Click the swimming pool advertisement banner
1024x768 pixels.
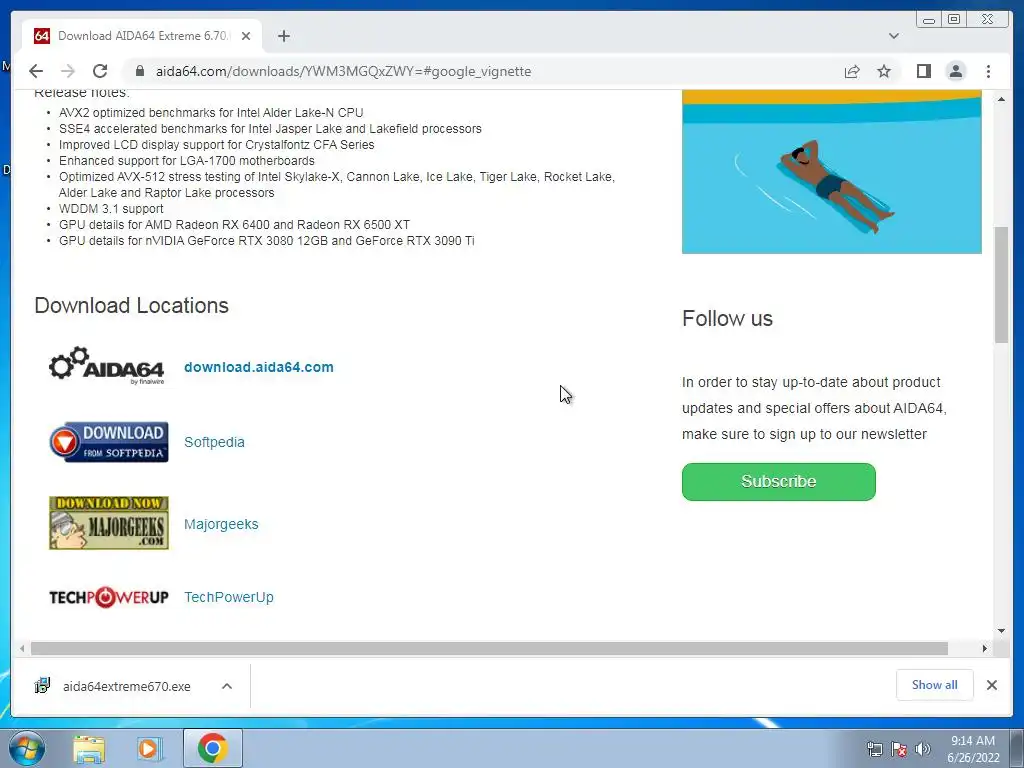[831, 172]
